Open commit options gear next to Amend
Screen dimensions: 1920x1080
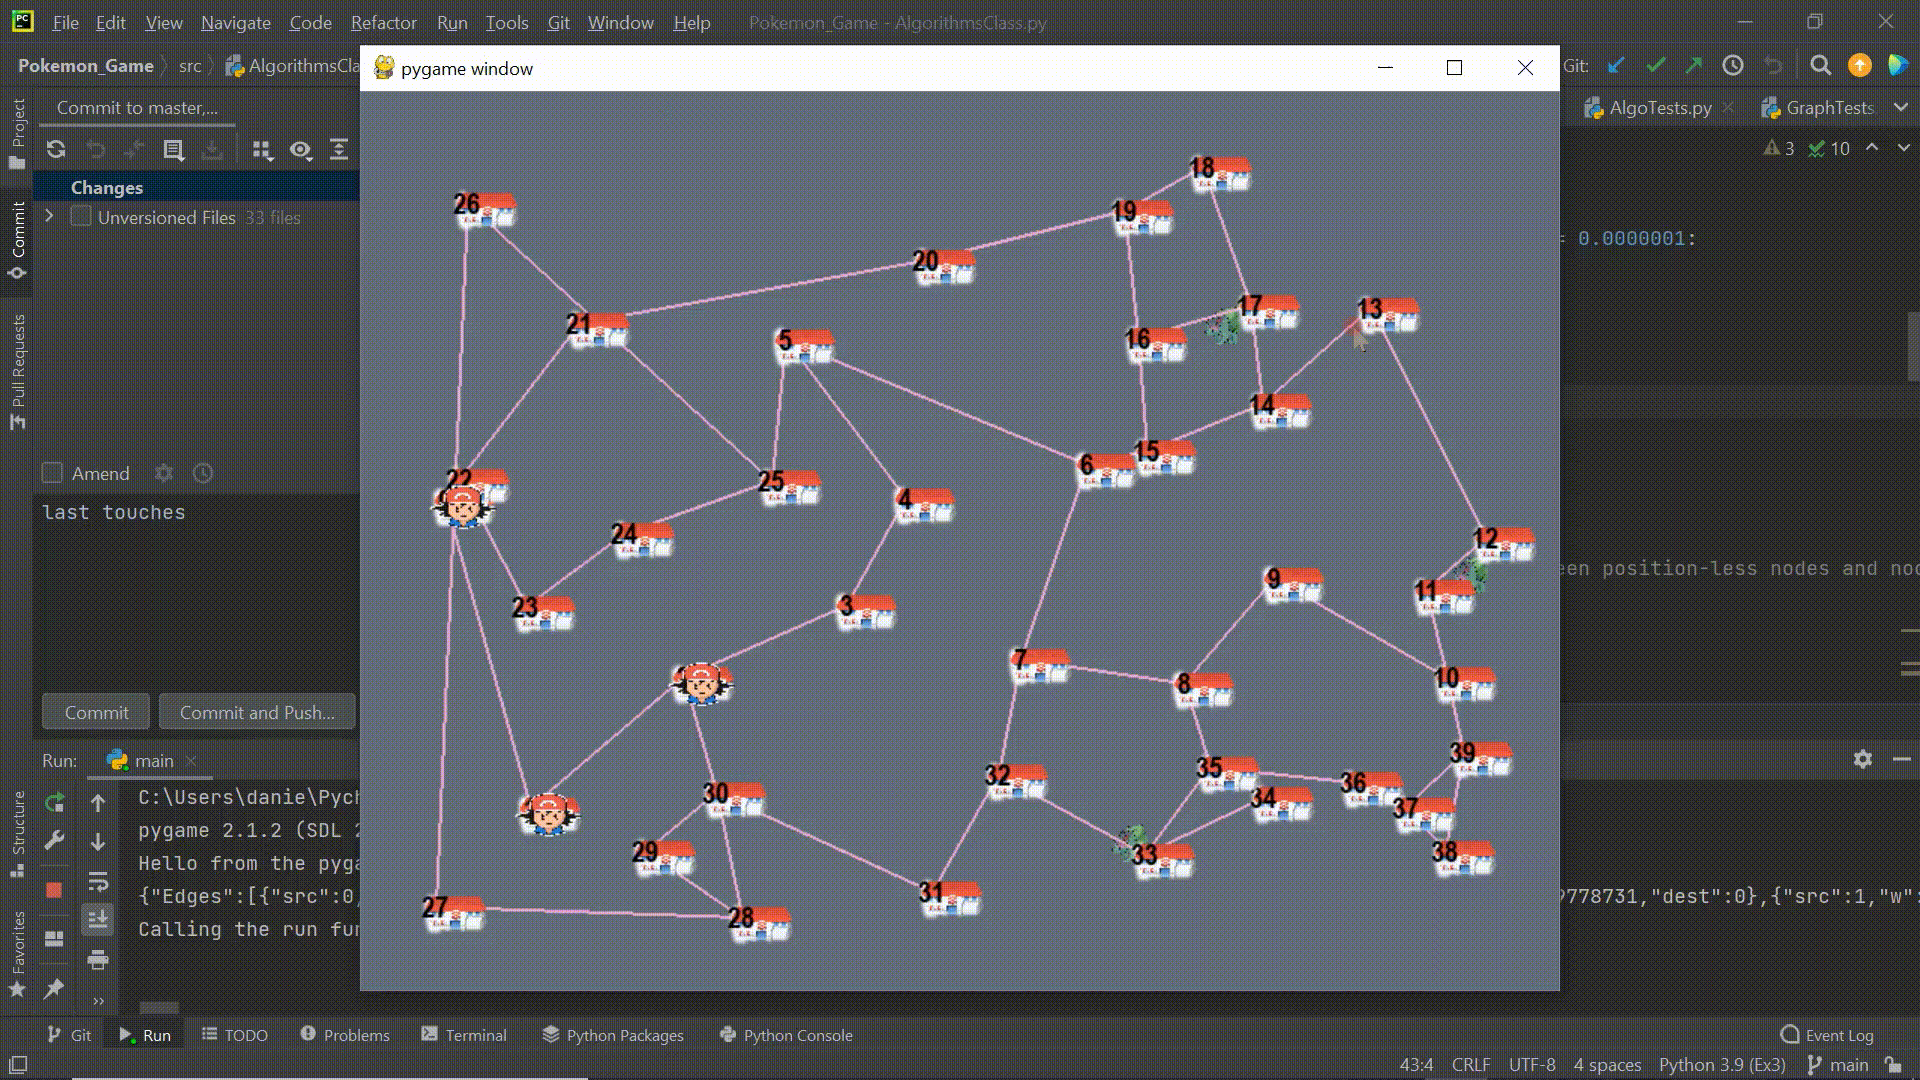tap(164, 473)
